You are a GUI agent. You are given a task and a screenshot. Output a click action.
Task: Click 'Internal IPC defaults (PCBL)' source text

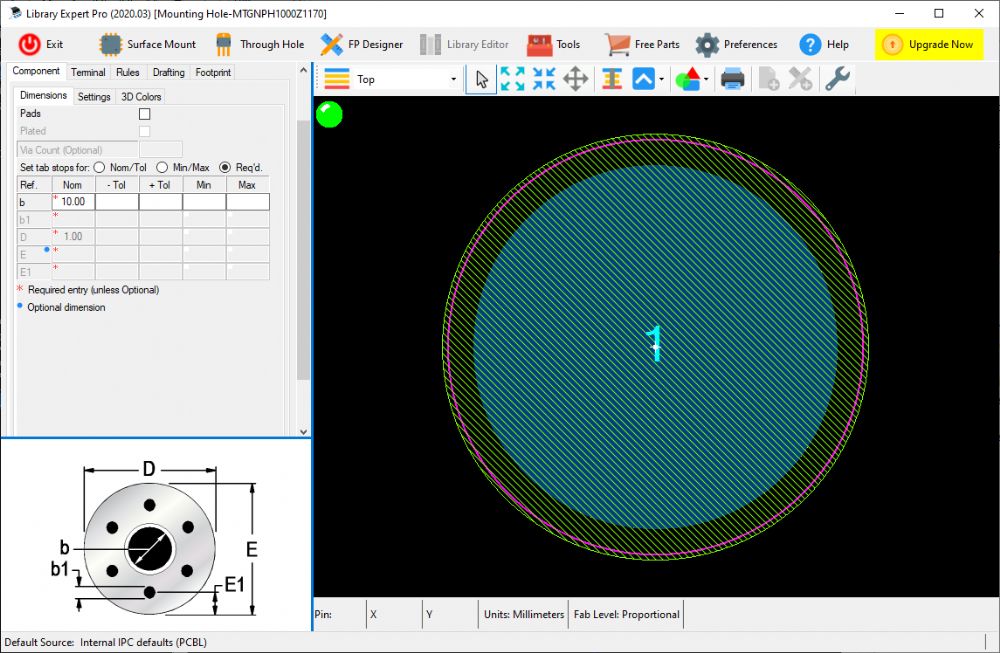click(x=143, y=642)
